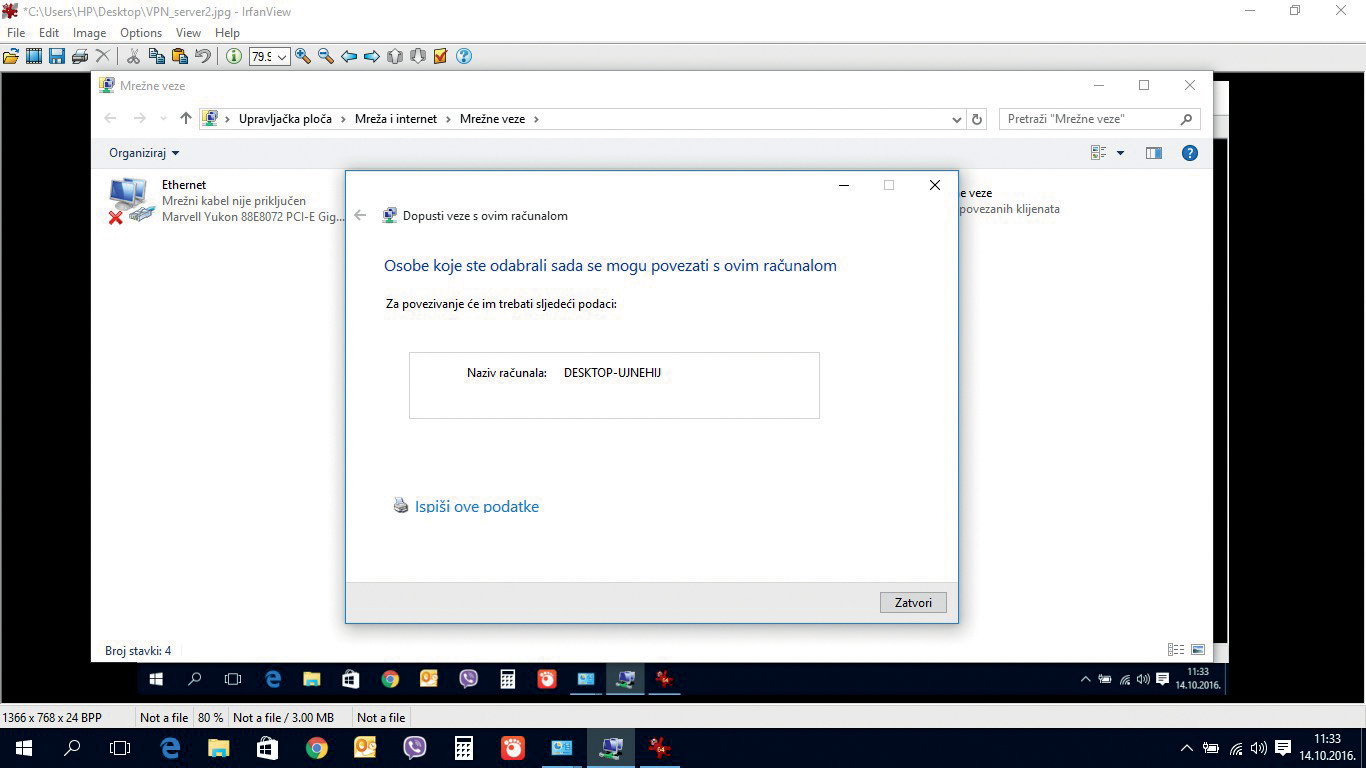Go to next image with right arrow
1366x768 pixels.
coord(371,57)
